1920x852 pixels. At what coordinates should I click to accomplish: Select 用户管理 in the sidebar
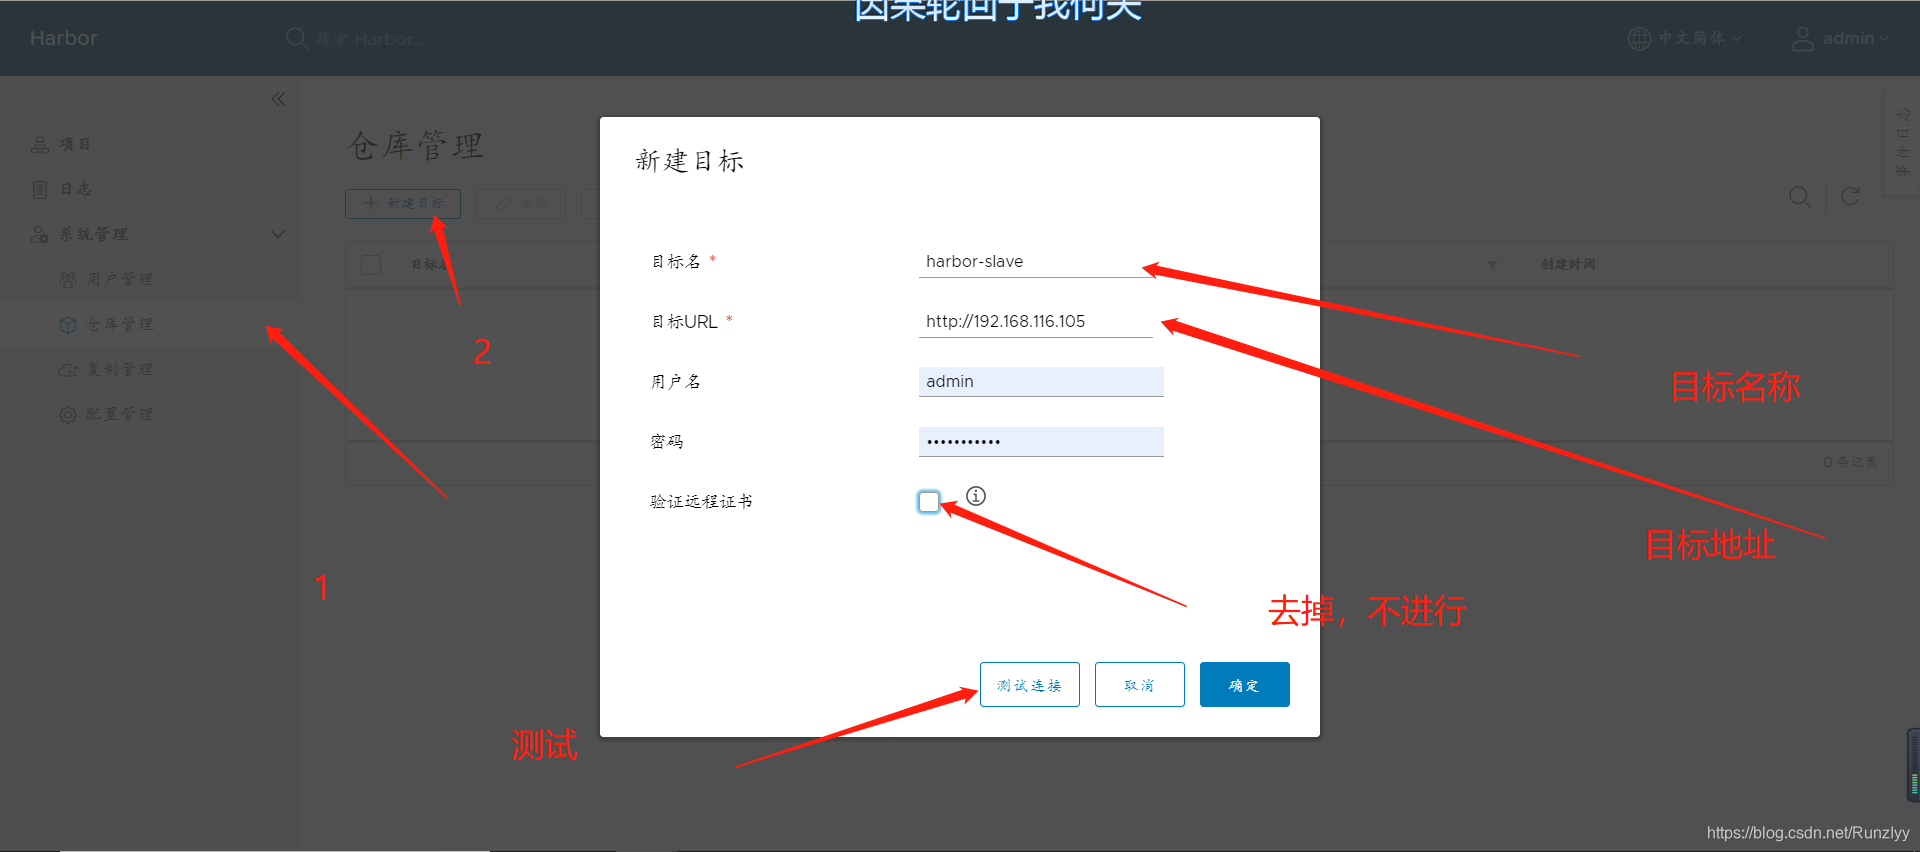click(120, 279)
